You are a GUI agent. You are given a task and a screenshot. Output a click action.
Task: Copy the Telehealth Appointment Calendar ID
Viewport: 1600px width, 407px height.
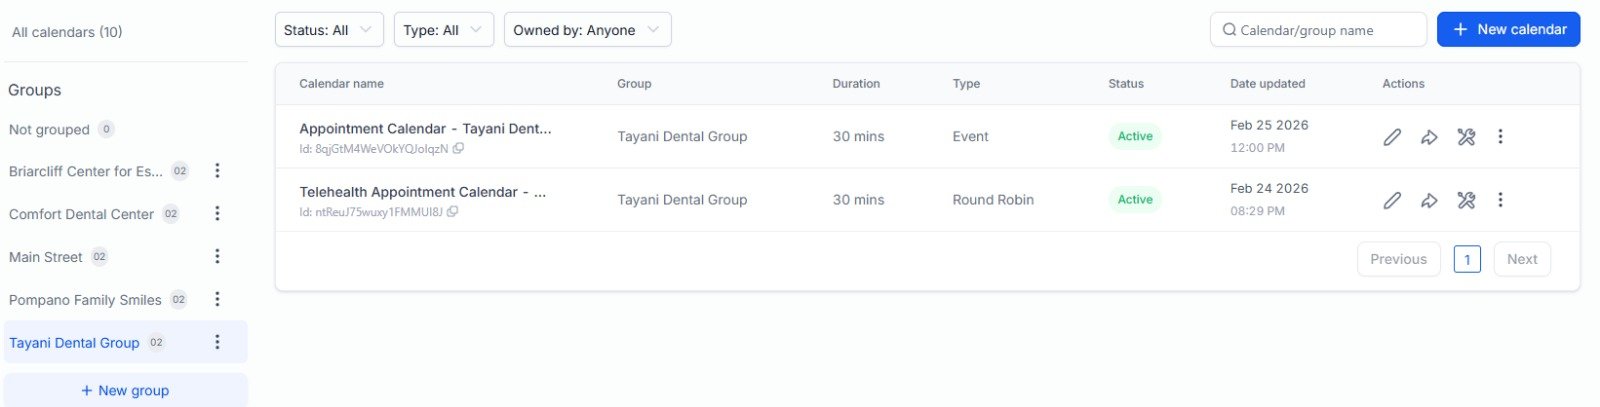[x=453, y=212]
